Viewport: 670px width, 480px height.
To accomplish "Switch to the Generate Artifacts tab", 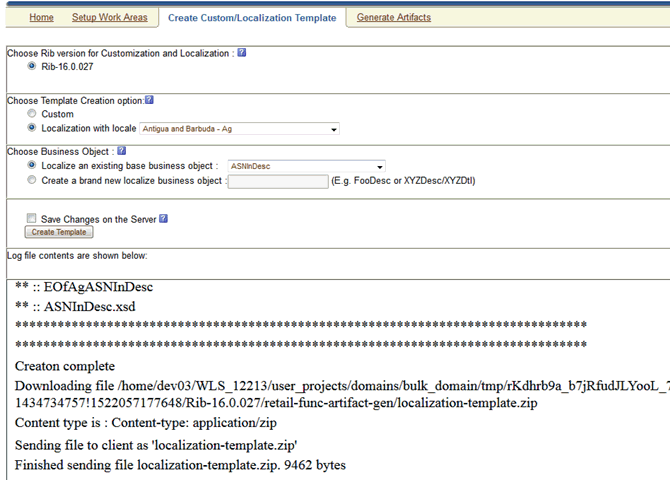I will click(x=394, y=18).
